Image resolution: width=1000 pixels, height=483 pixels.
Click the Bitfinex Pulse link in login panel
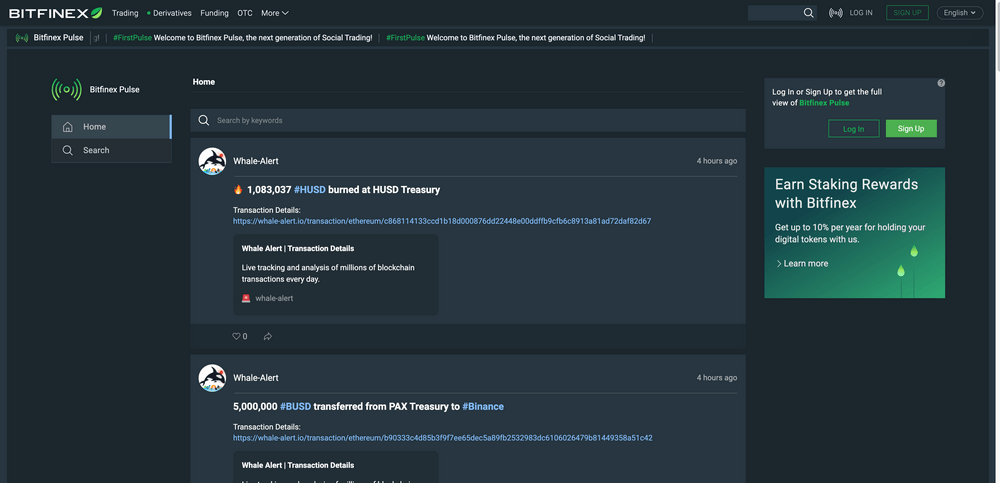(x=824, y=103)
